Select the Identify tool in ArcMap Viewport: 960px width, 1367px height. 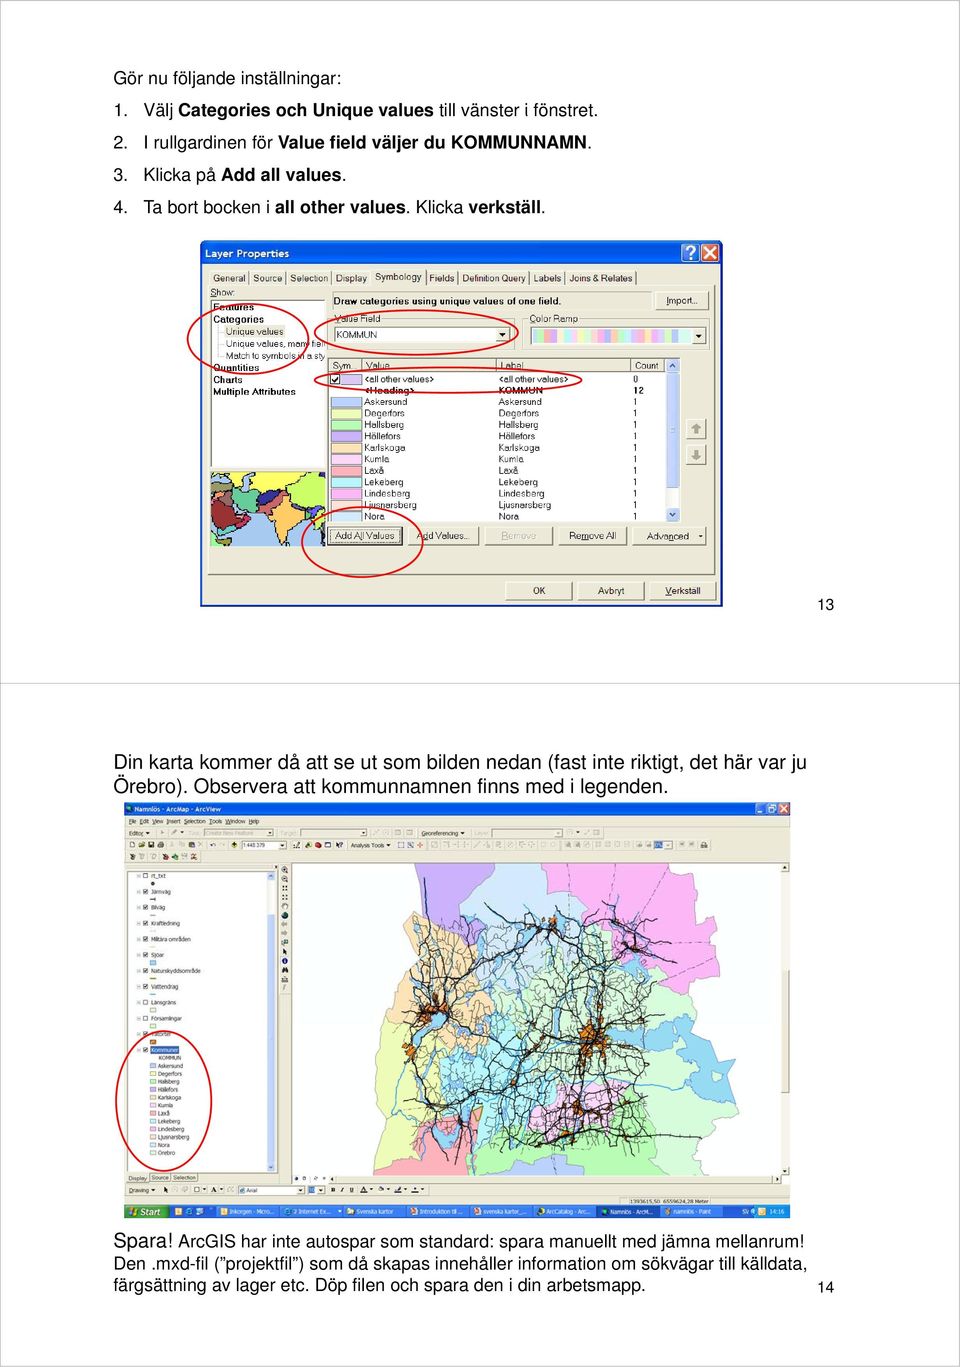[x=285, y=961]
